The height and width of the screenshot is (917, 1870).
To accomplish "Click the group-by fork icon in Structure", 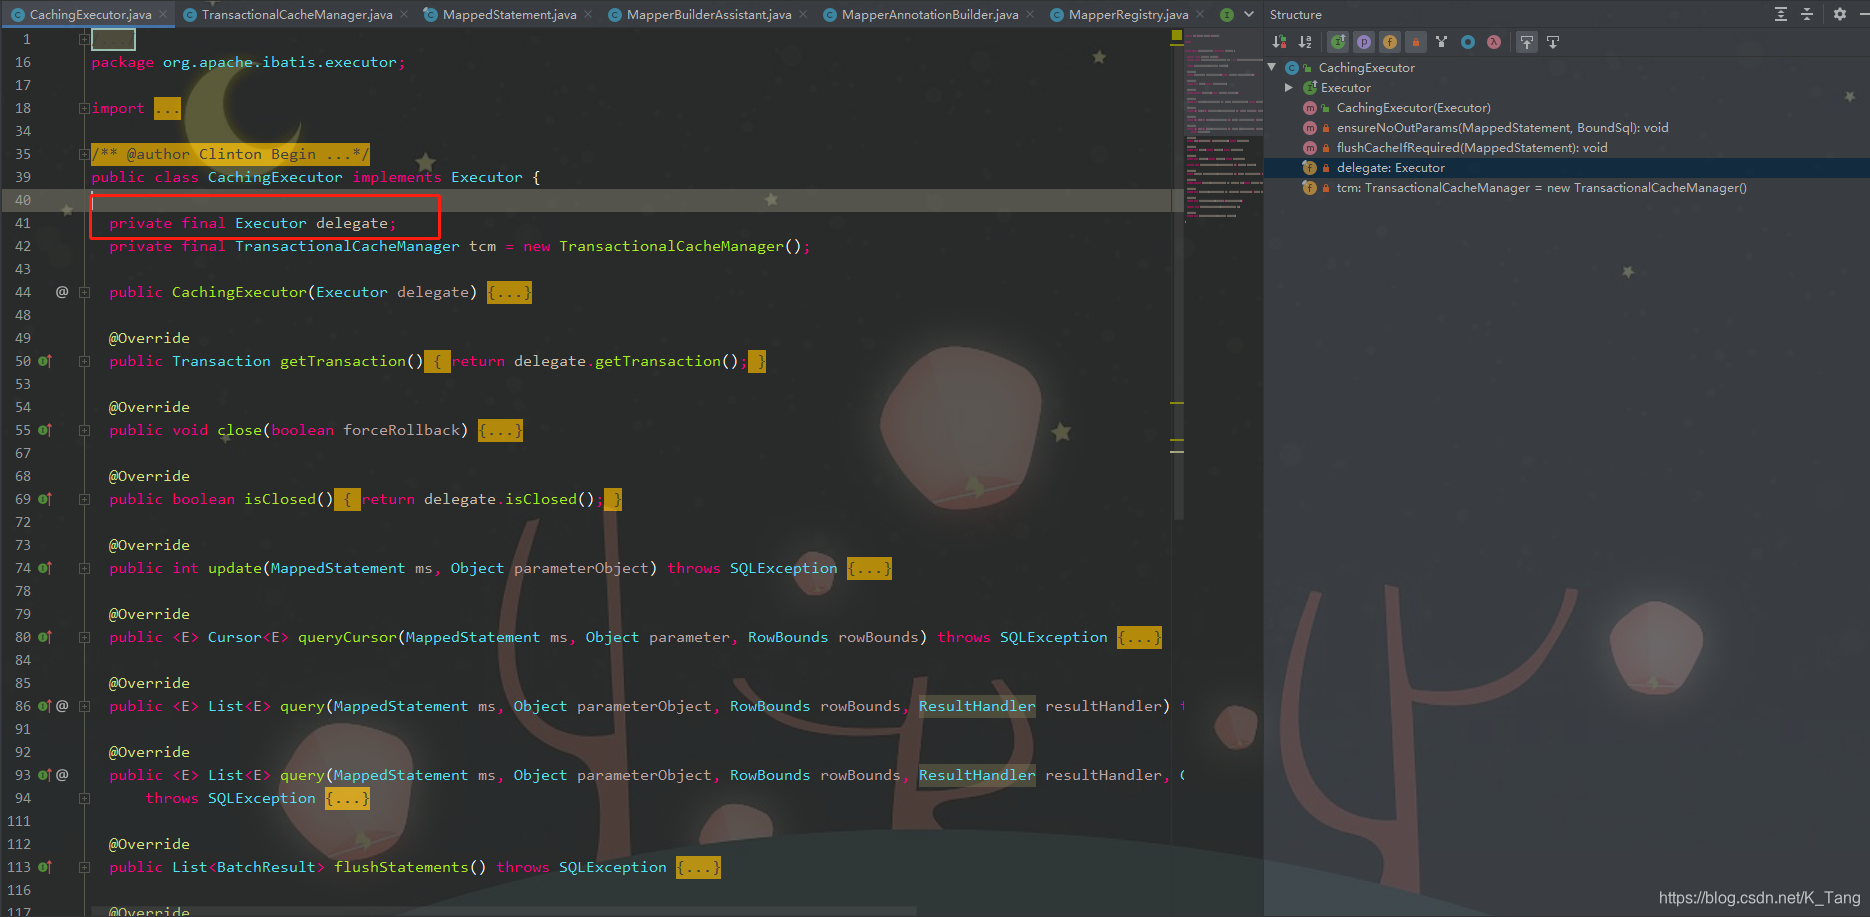I will coord(1441,42).
